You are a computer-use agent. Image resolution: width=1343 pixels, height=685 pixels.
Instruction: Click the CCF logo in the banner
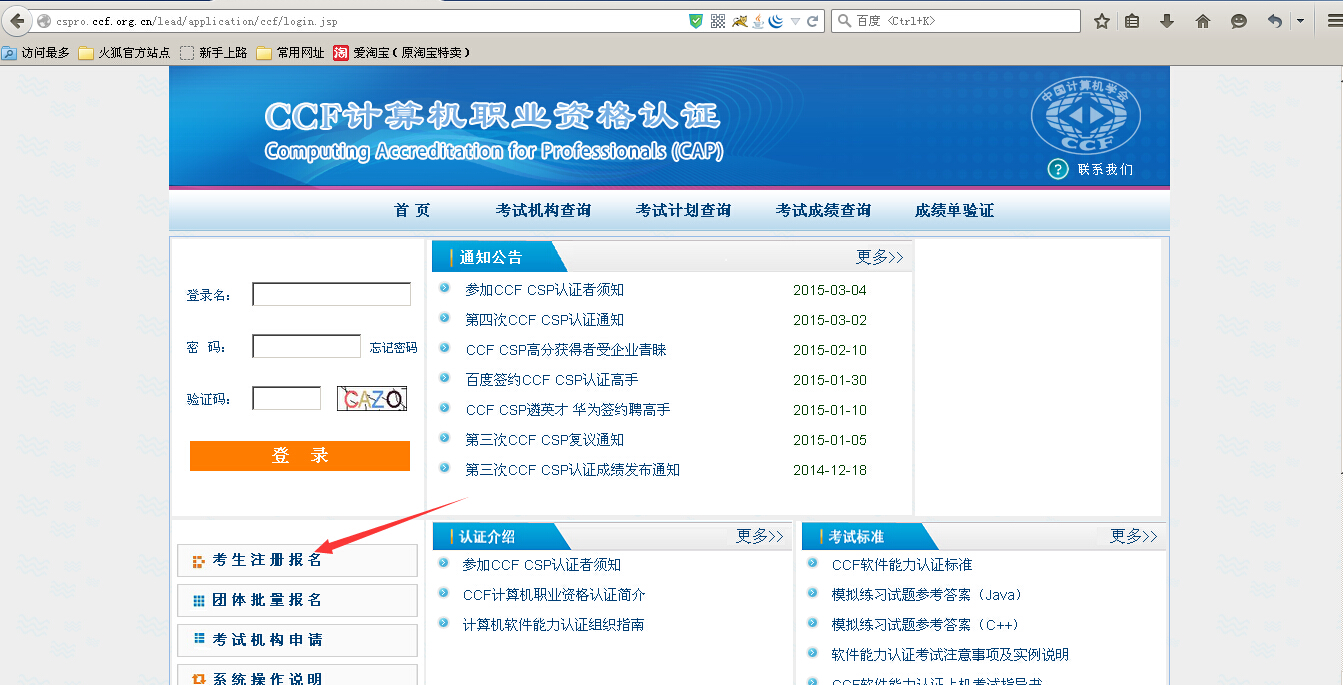click(1086, 115)
